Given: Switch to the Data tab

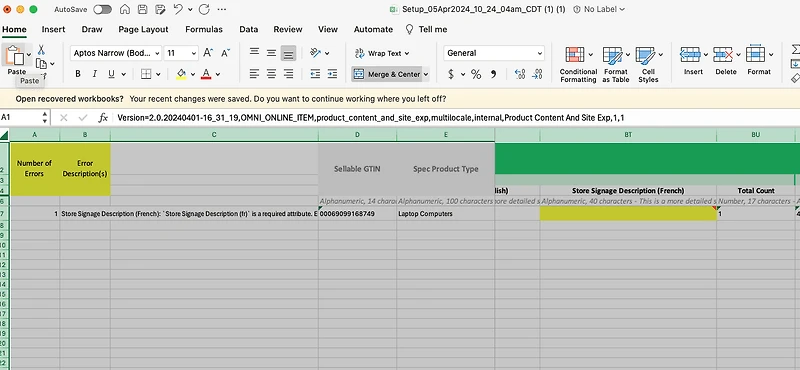Looking at the screenshot, I should [x=248, y=29].
